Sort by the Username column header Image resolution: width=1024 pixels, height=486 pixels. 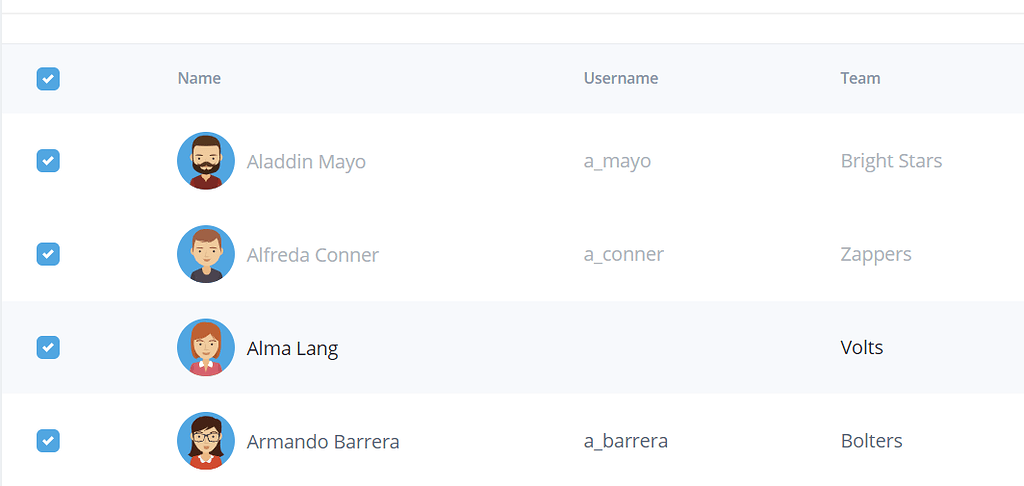pyautogui.click(x=620, y=78)
